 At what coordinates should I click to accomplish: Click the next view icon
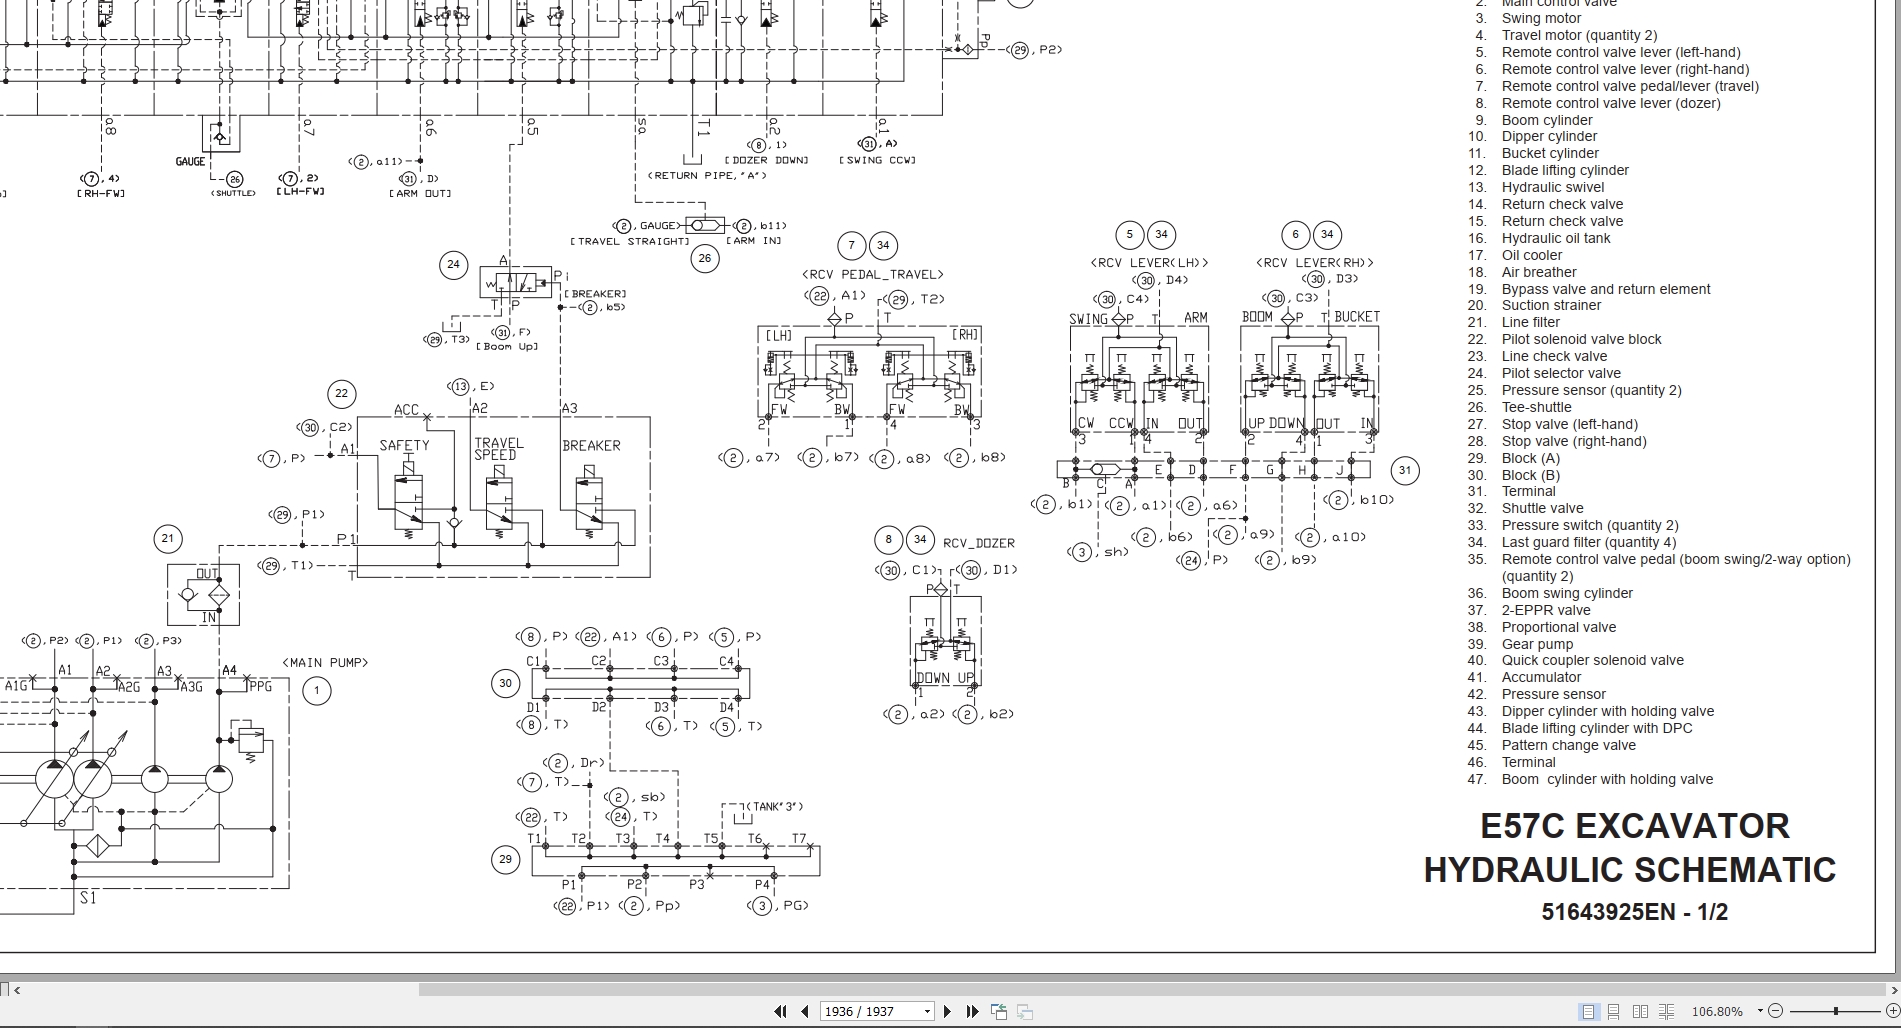click(x=1024, y=1011)
